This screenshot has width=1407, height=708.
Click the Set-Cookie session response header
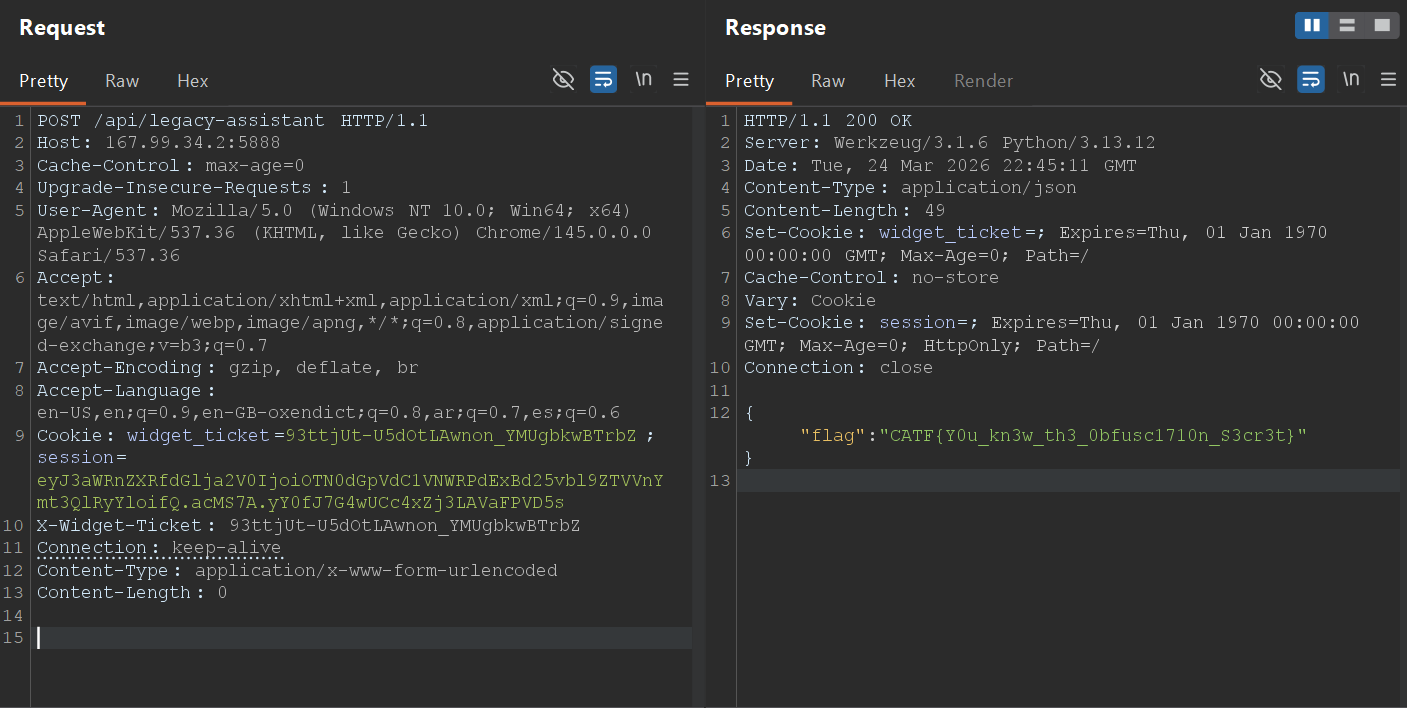click(x=1052, y=334)
